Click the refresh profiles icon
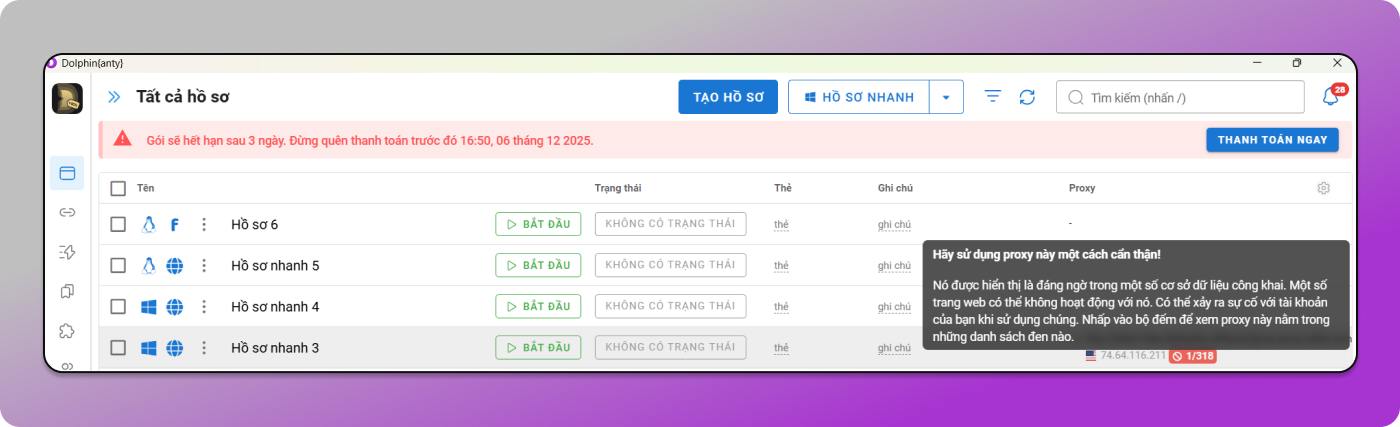 coord(1027,97)
